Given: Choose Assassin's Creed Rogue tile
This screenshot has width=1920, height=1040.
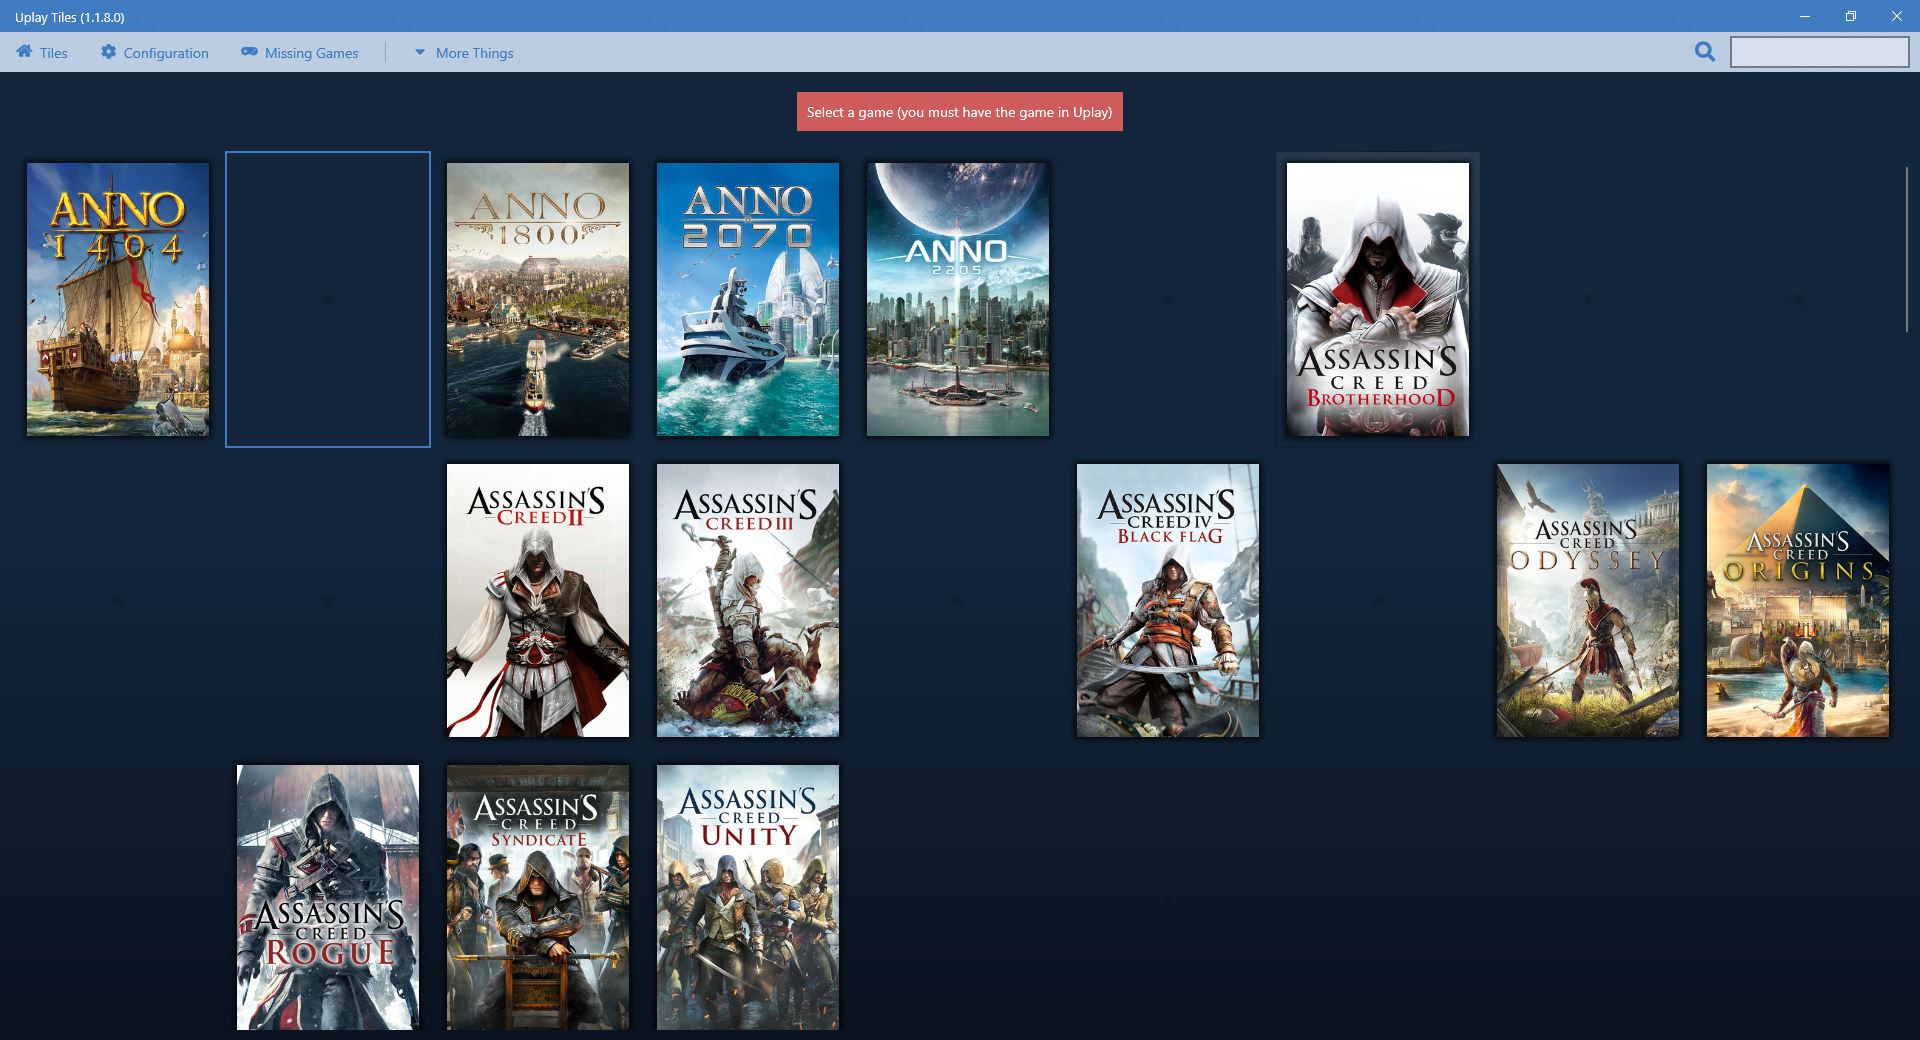Looking at the screenshot, I should (x=328, y=897).
